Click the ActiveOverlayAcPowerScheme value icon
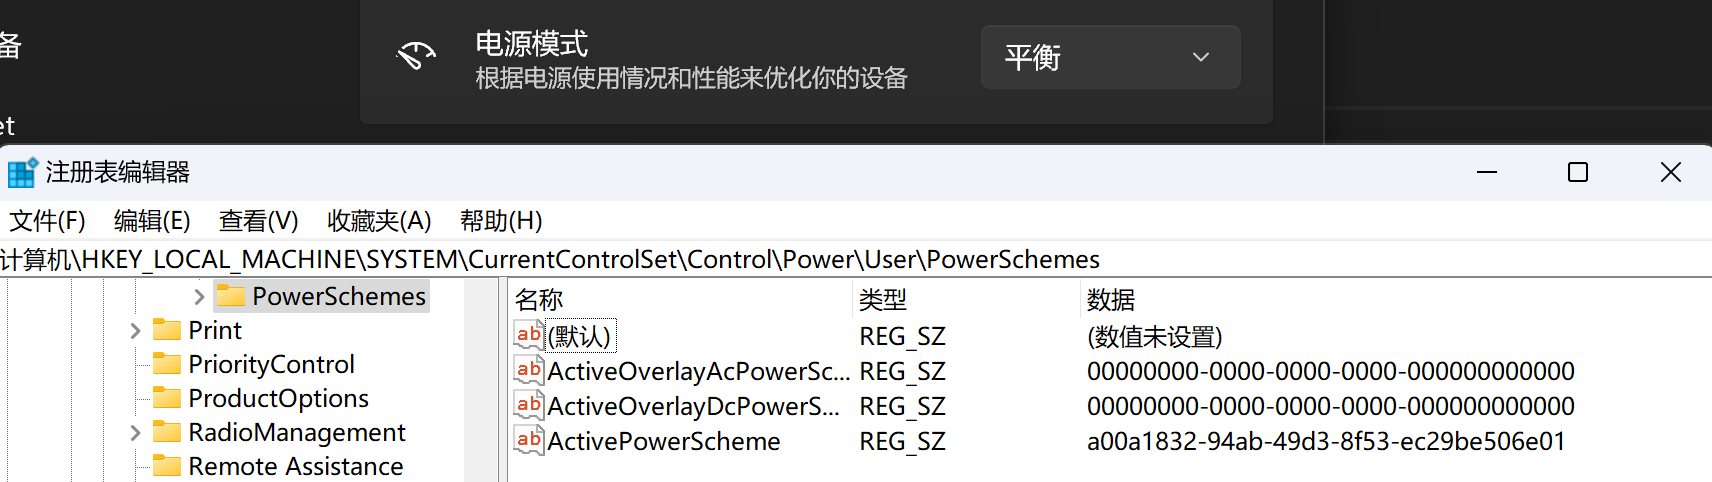The height and width of the screenshot is (482, 1712). point(528,370)
